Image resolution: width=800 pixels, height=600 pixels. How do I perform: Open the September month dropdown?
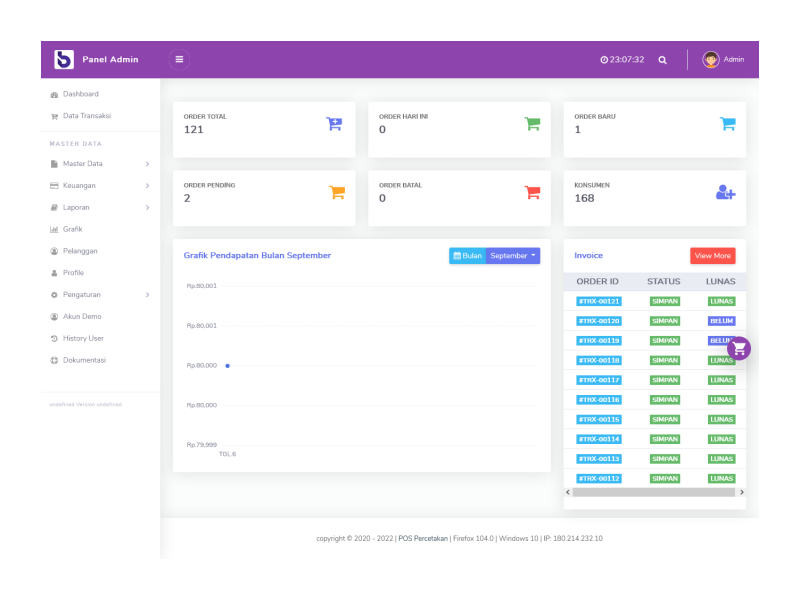(x=512, y=255)
